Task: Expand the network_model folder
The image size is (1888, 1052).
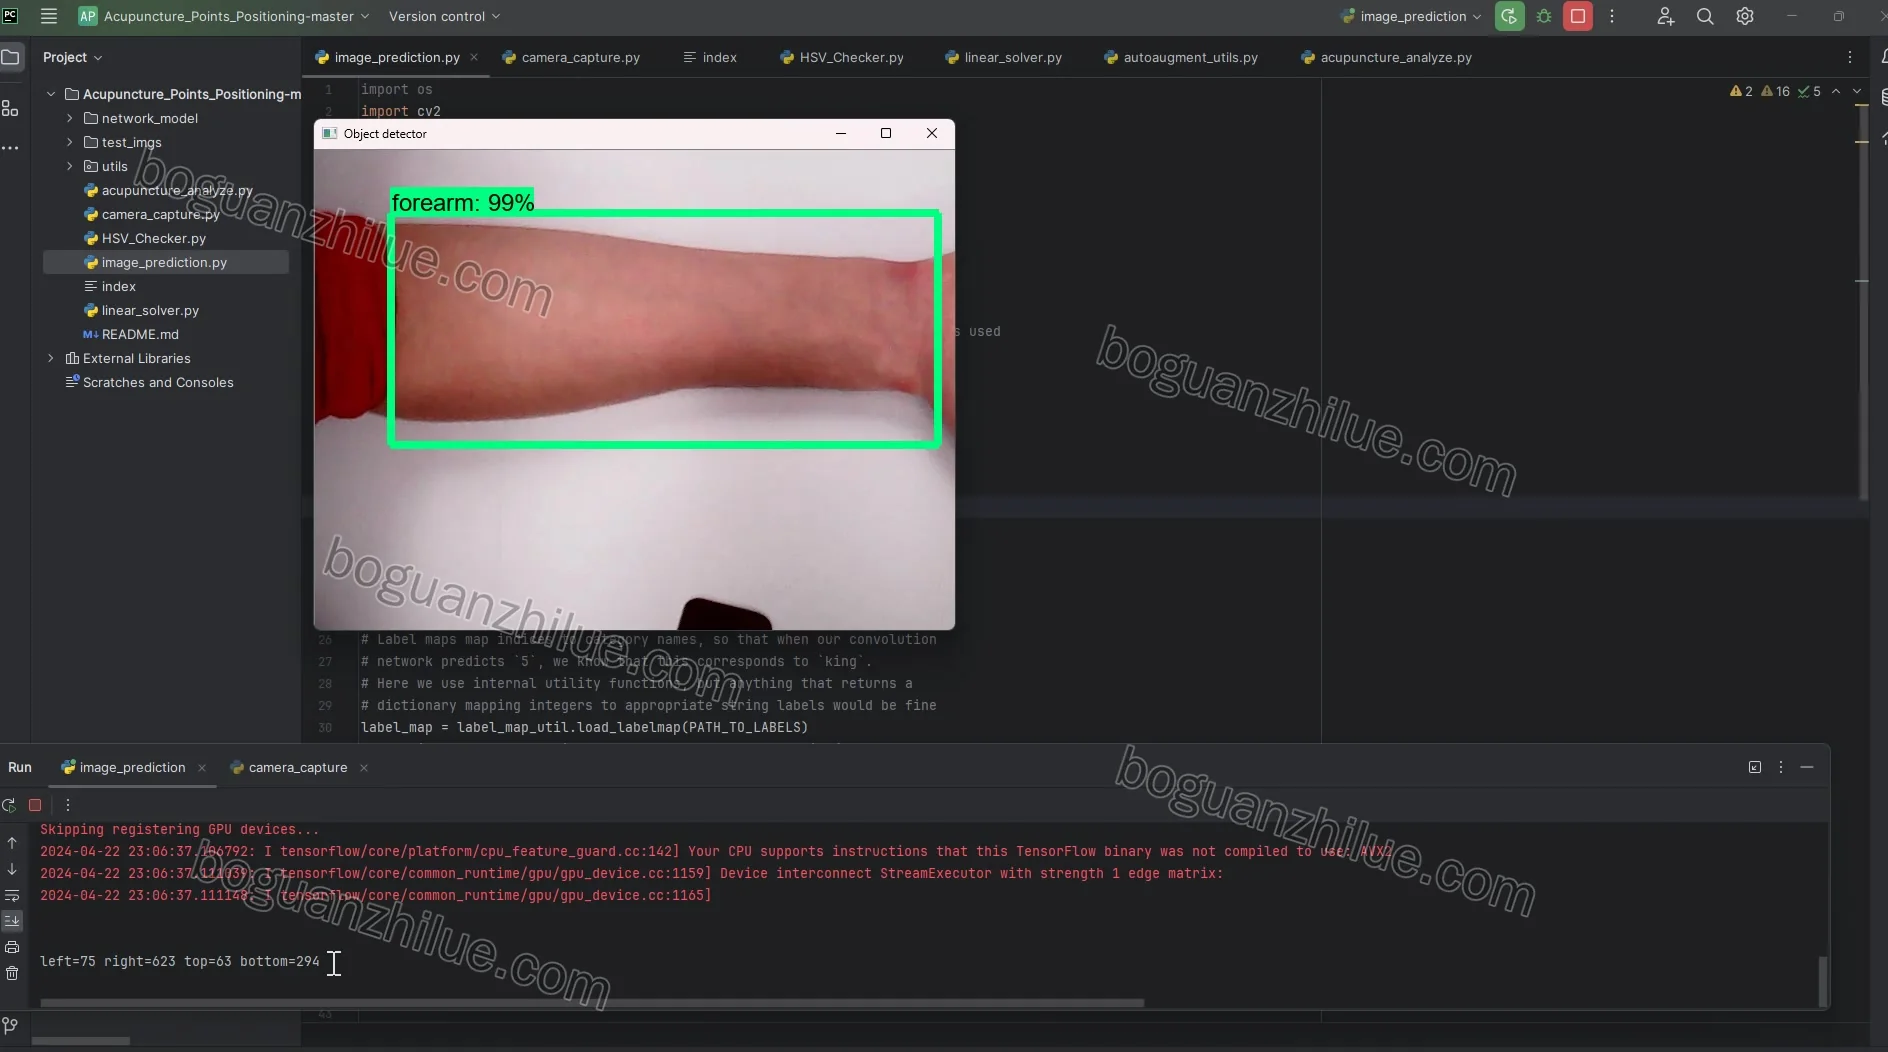Action: [70, 118]
